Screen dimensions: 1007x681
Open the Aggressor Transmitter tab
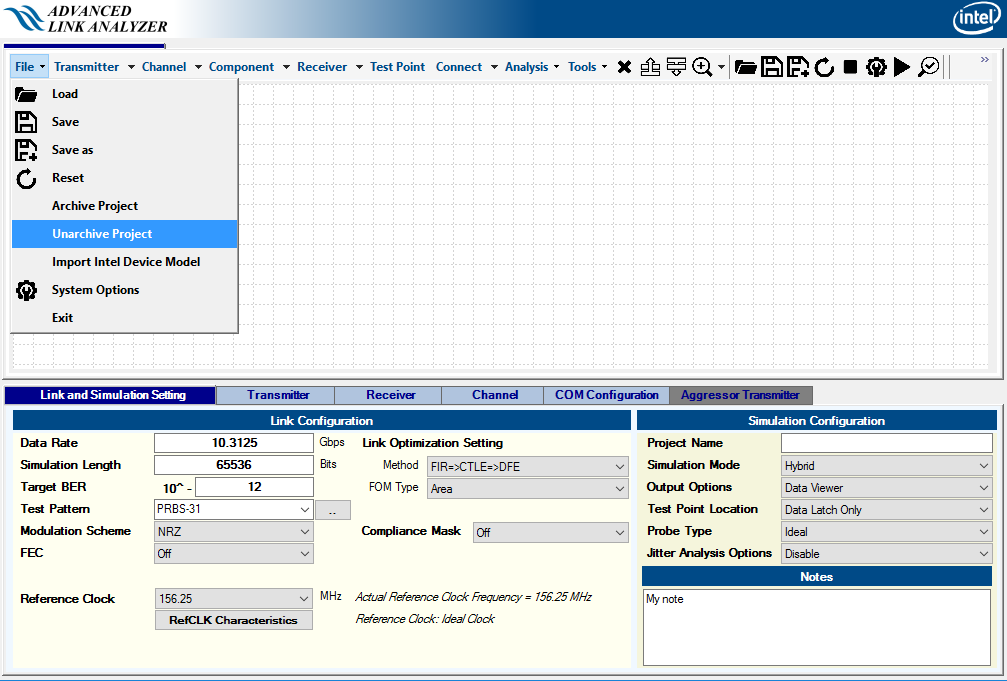tap(740, 395)
